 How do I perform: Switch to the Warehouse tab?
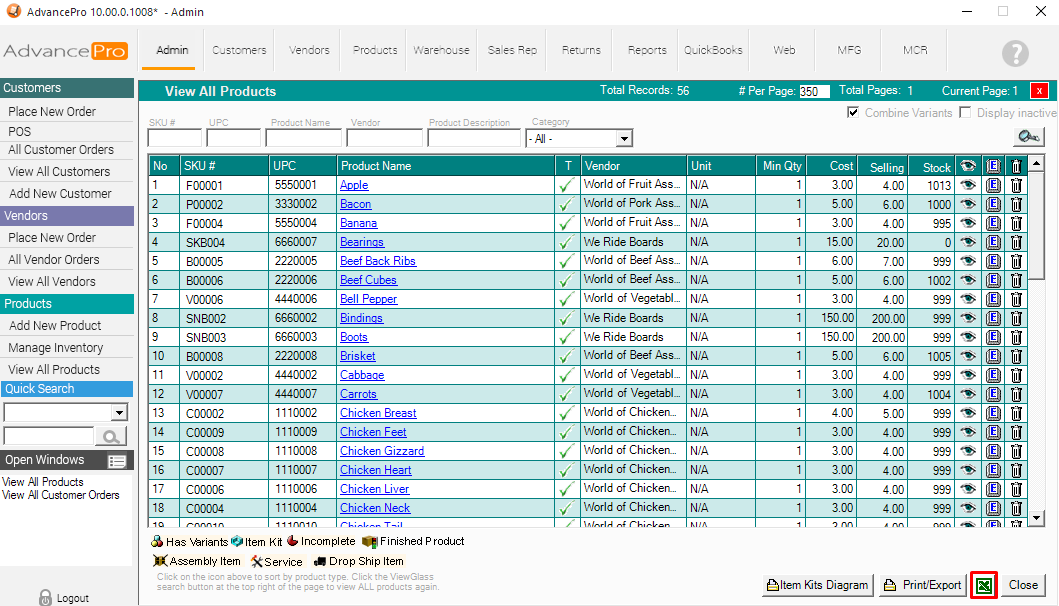click(x=441, y=50)
